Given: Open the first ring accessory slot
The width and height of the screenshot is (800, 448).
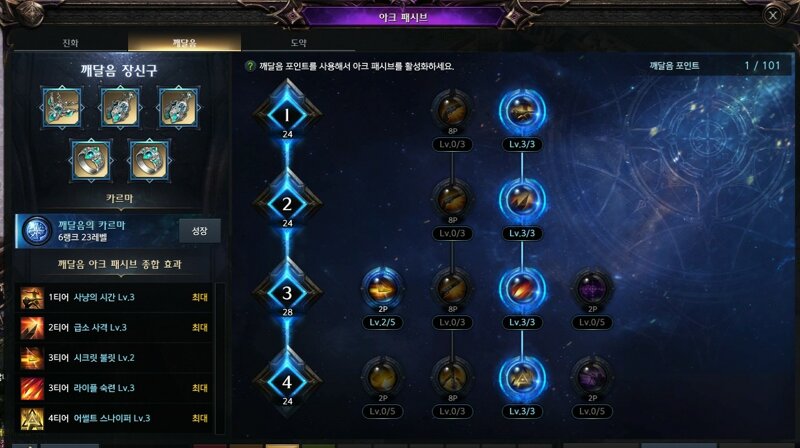Looking at the screenshot, I should 91,160.
